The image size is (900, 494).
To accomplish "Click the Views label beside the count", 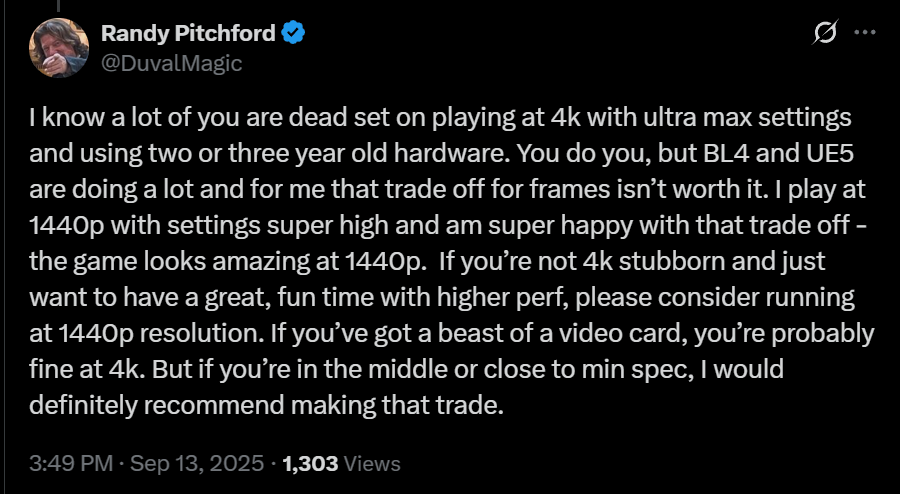I will [x=371, y=463].
